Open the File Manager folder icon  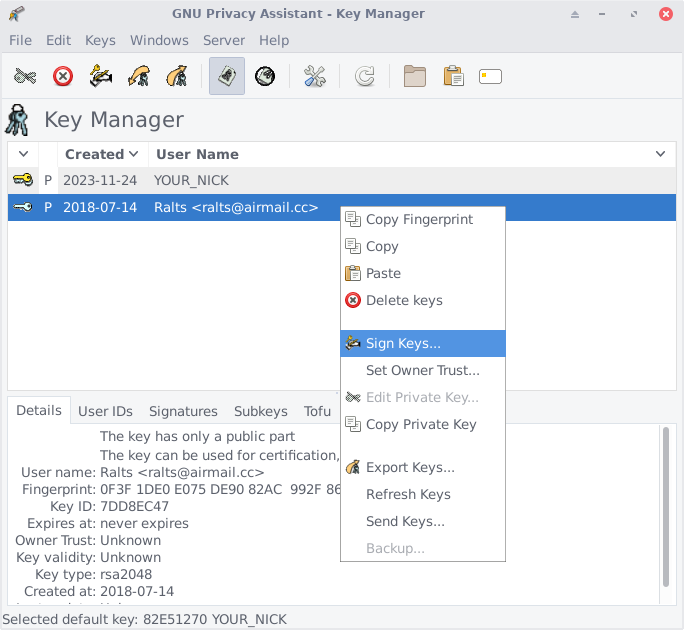click(x=415, y=76)
